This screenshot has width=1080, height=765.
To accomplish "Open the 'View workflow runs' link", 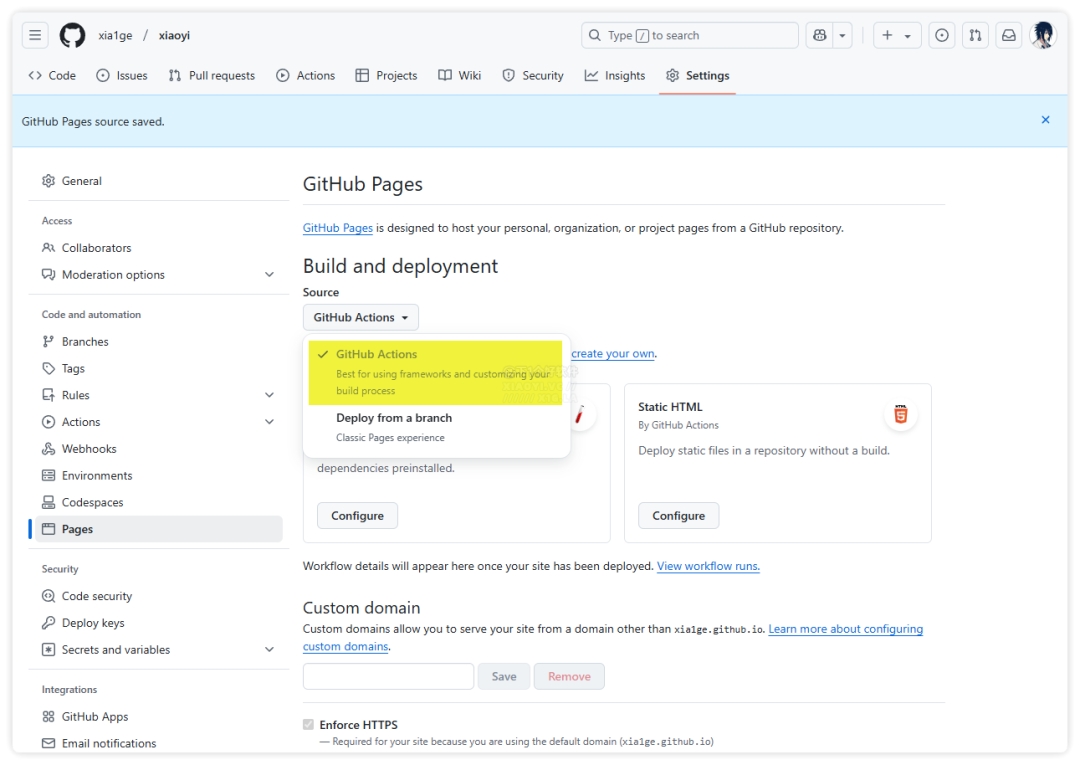I will [708, 566].
